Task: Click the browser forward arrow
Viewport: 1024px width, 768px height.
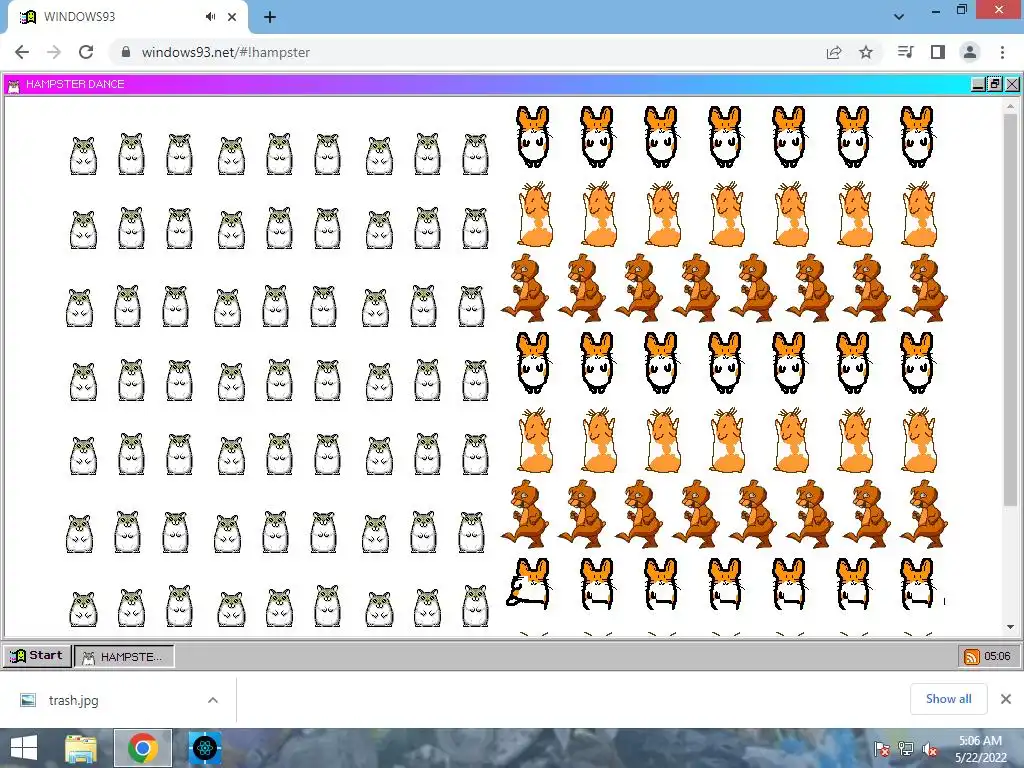Action: (54, 52)
